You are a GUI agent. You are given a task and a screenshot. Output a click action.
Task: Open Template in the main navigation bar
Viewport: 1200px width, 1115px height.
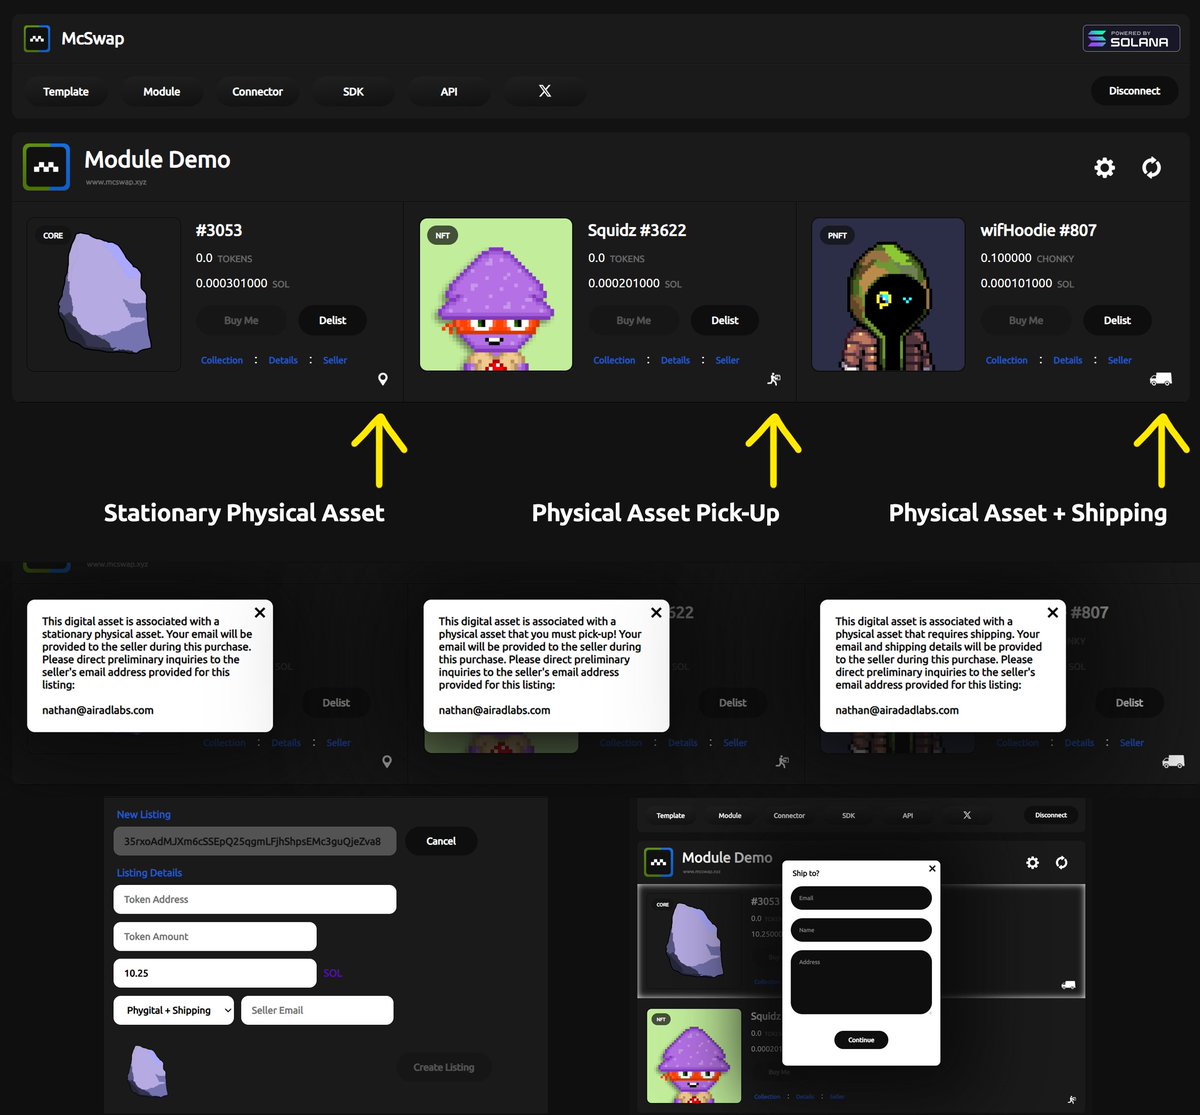[66, 91]
